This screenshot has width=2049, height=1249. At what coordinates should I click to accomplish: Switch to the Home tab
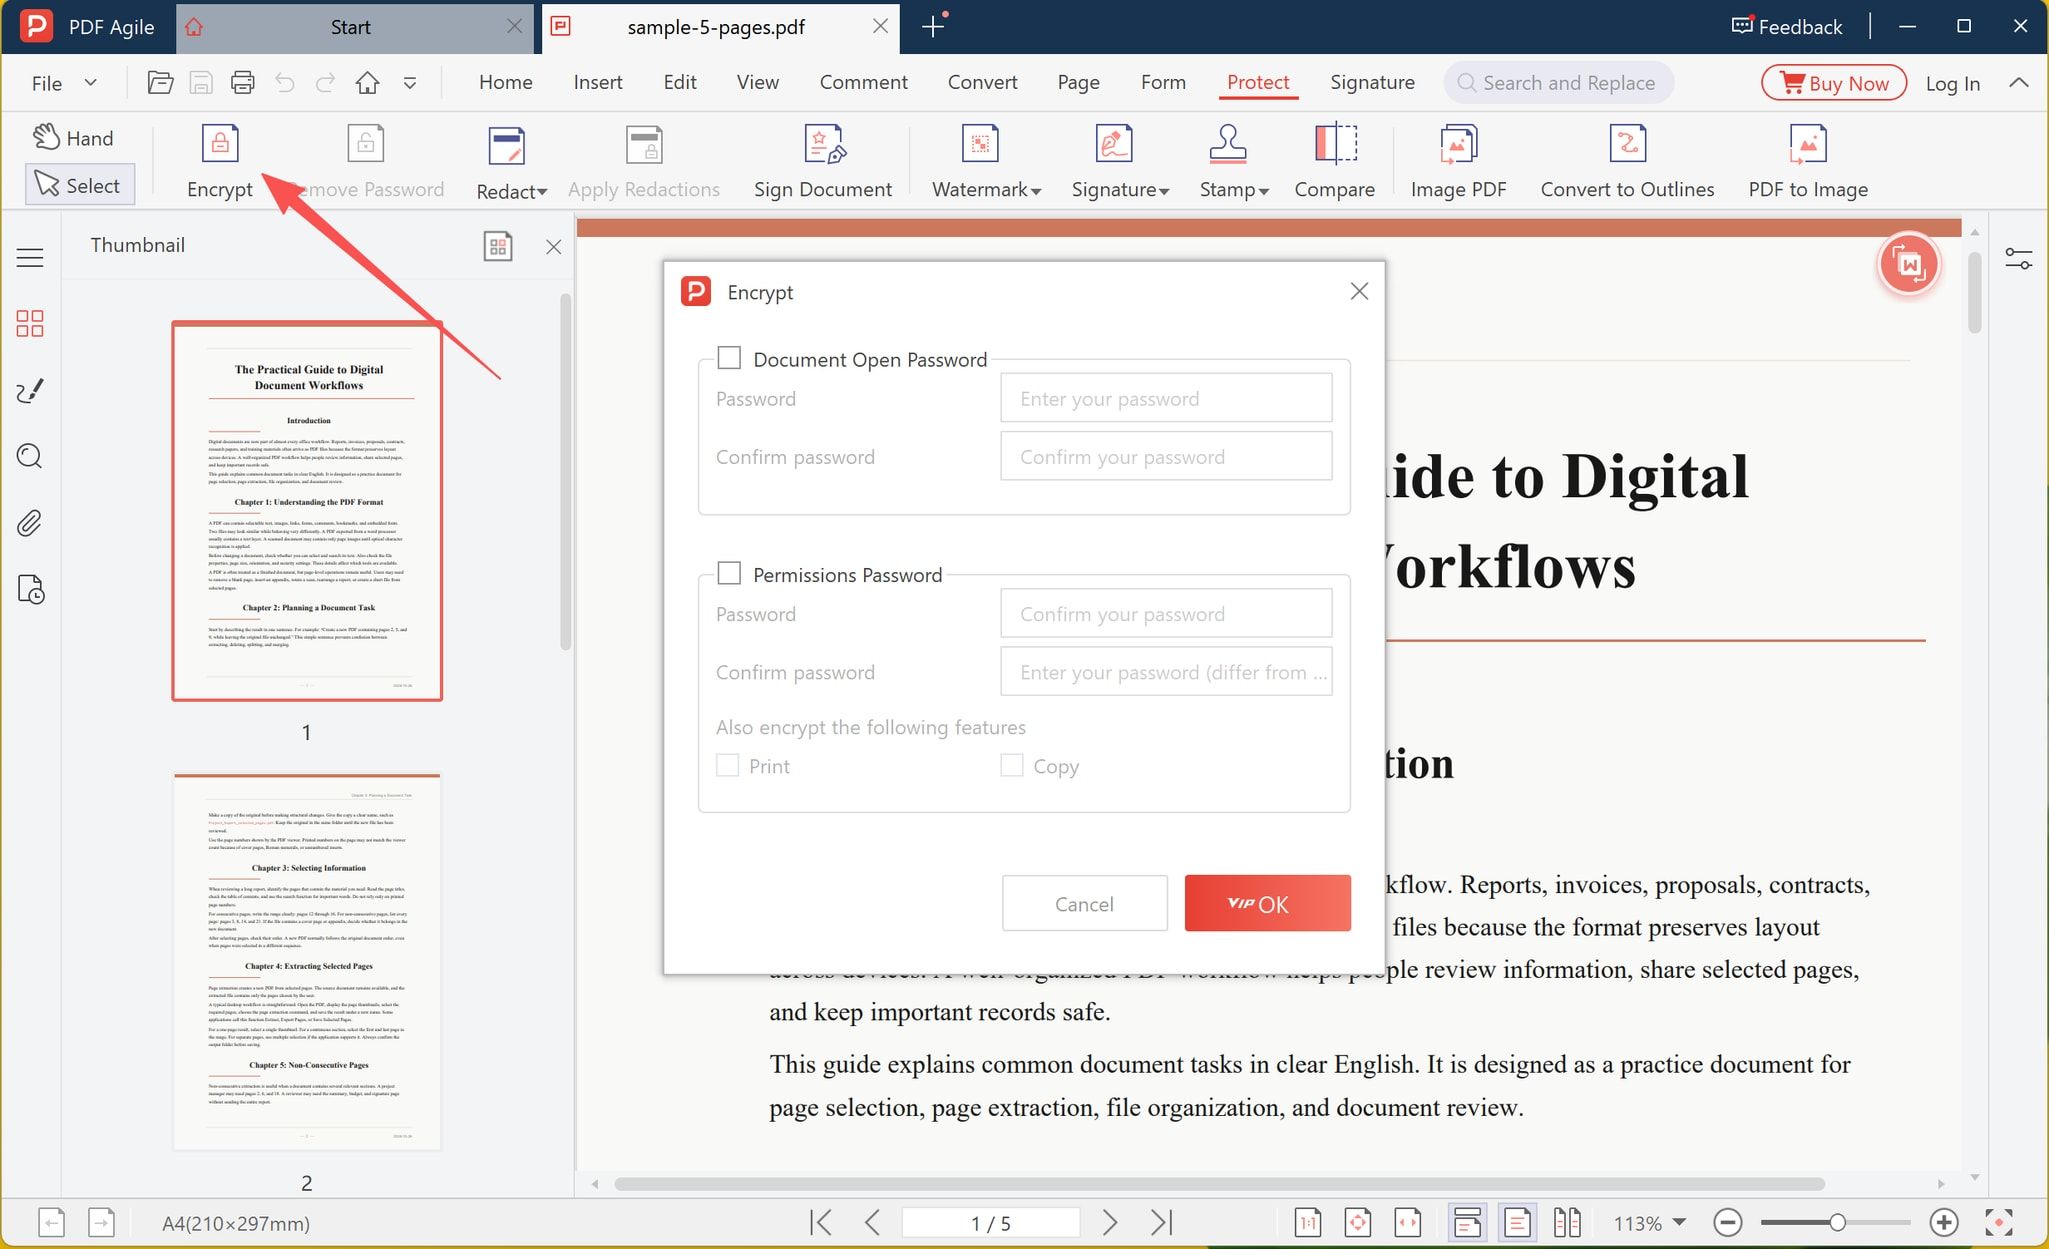[x=505, y=83]
